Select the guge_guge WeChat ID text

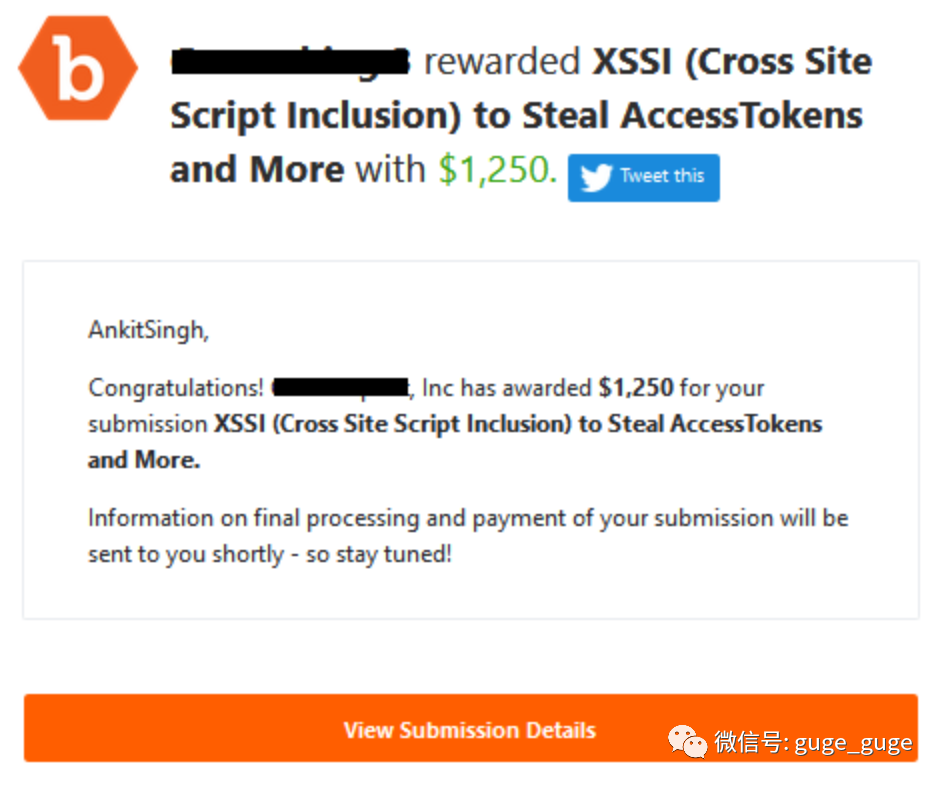(x=853, y=743)
